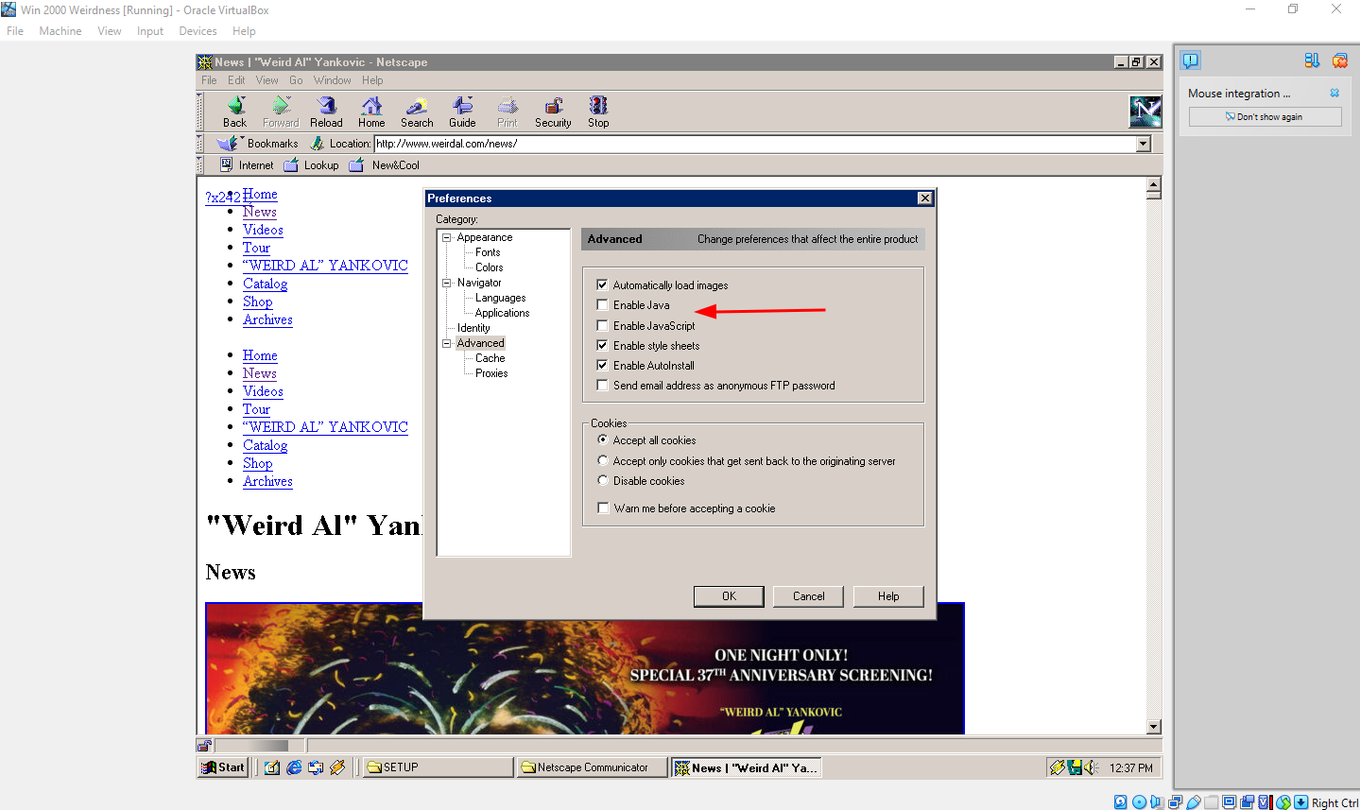Viewport: 1360px width, 810px height.
Task: Click Cancel in Preferences dialog
Action: coord(809,596)
